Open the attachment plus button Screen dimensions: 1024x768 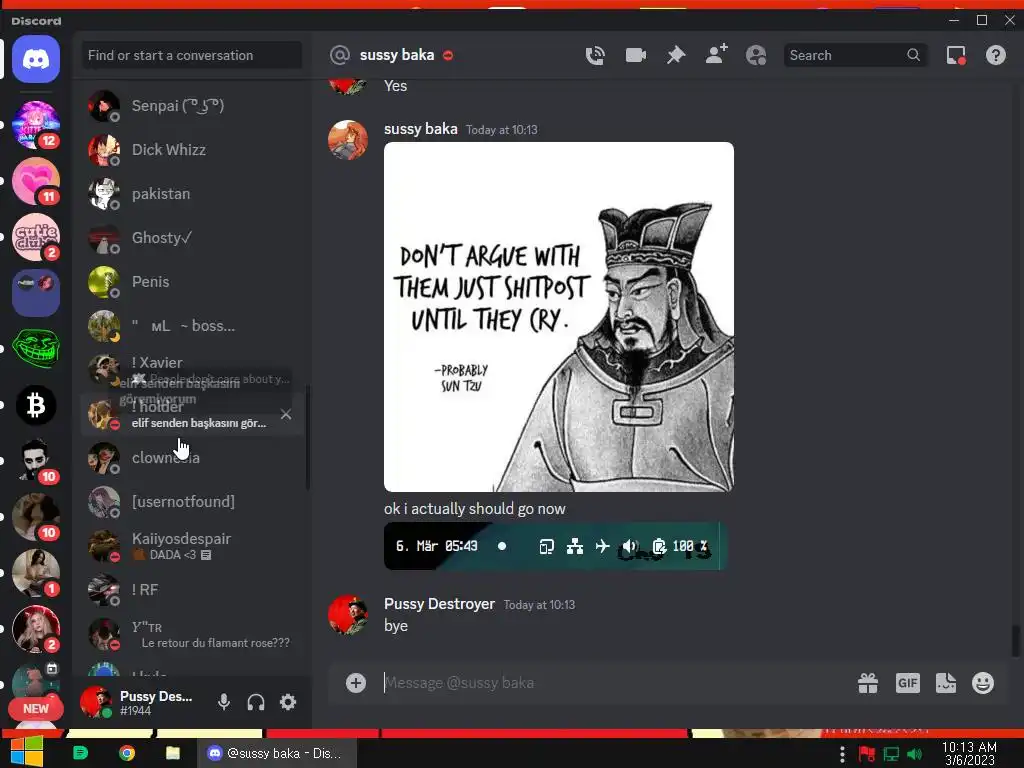pyautogui.click(x=356, y=683)
